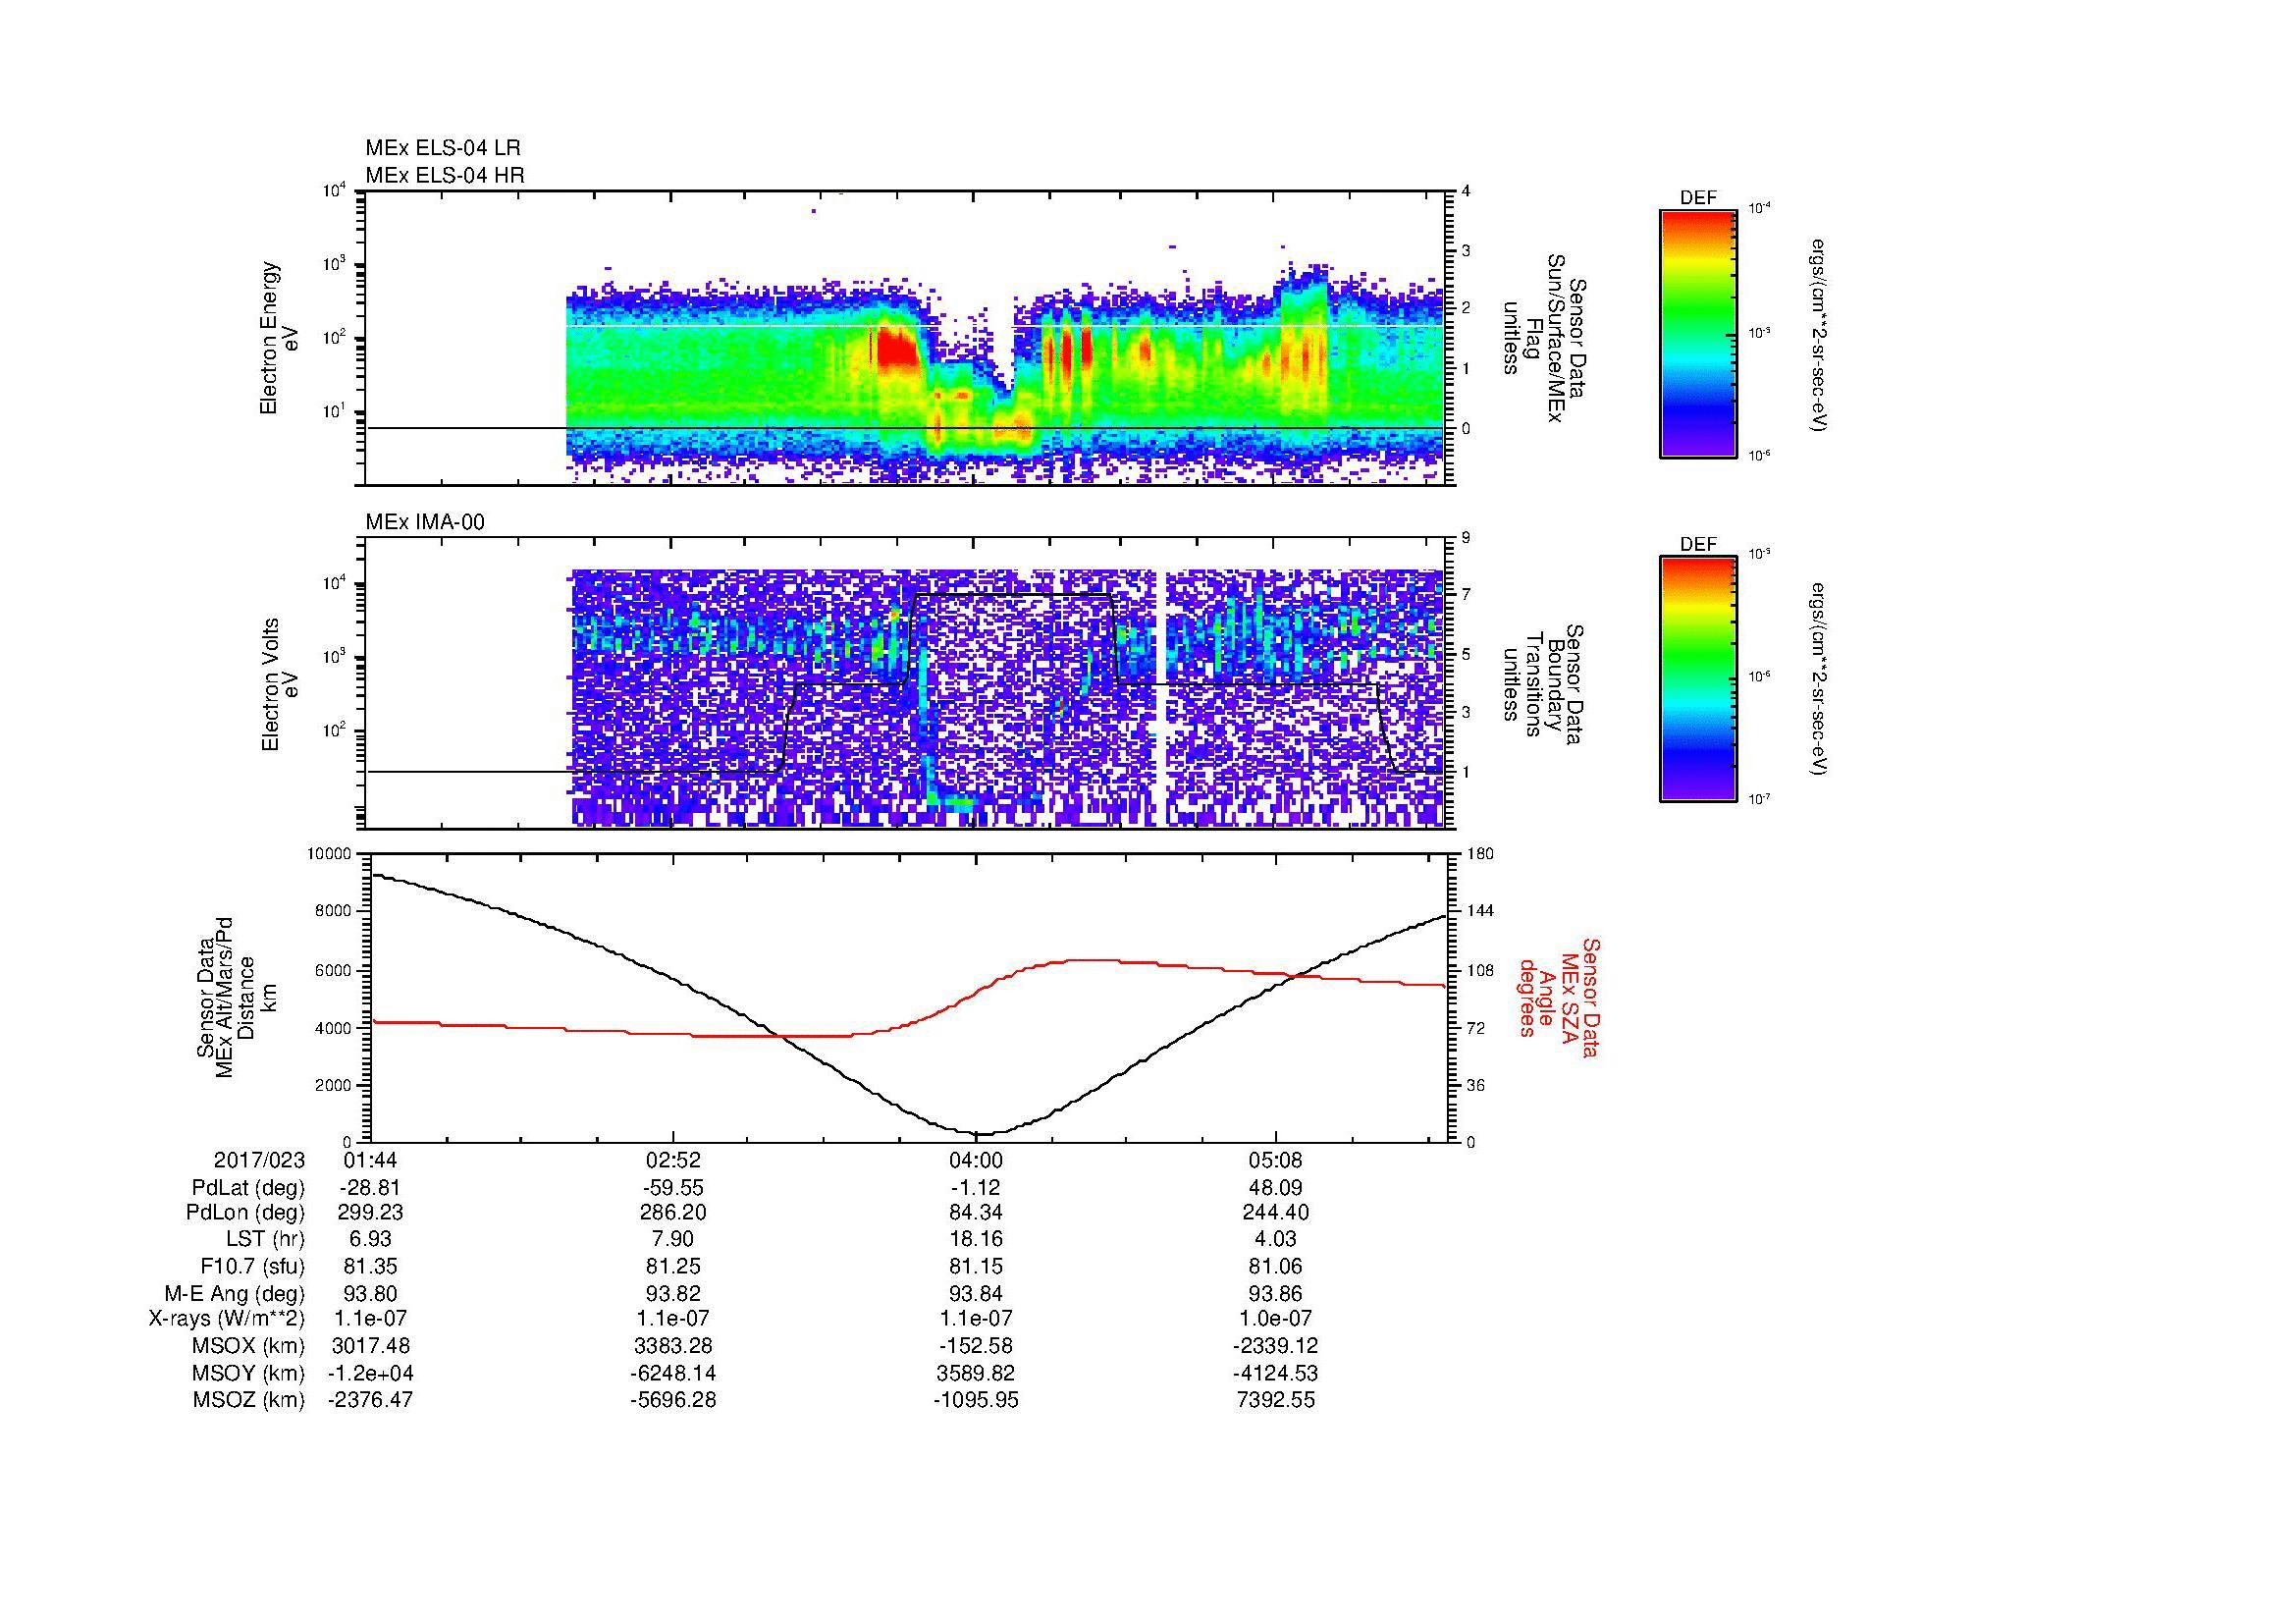Click the 'MEx ELS-04 LR' title
Image resolution: width=2296 pixels, height=1623 pixels.
(x=443, y=148)
